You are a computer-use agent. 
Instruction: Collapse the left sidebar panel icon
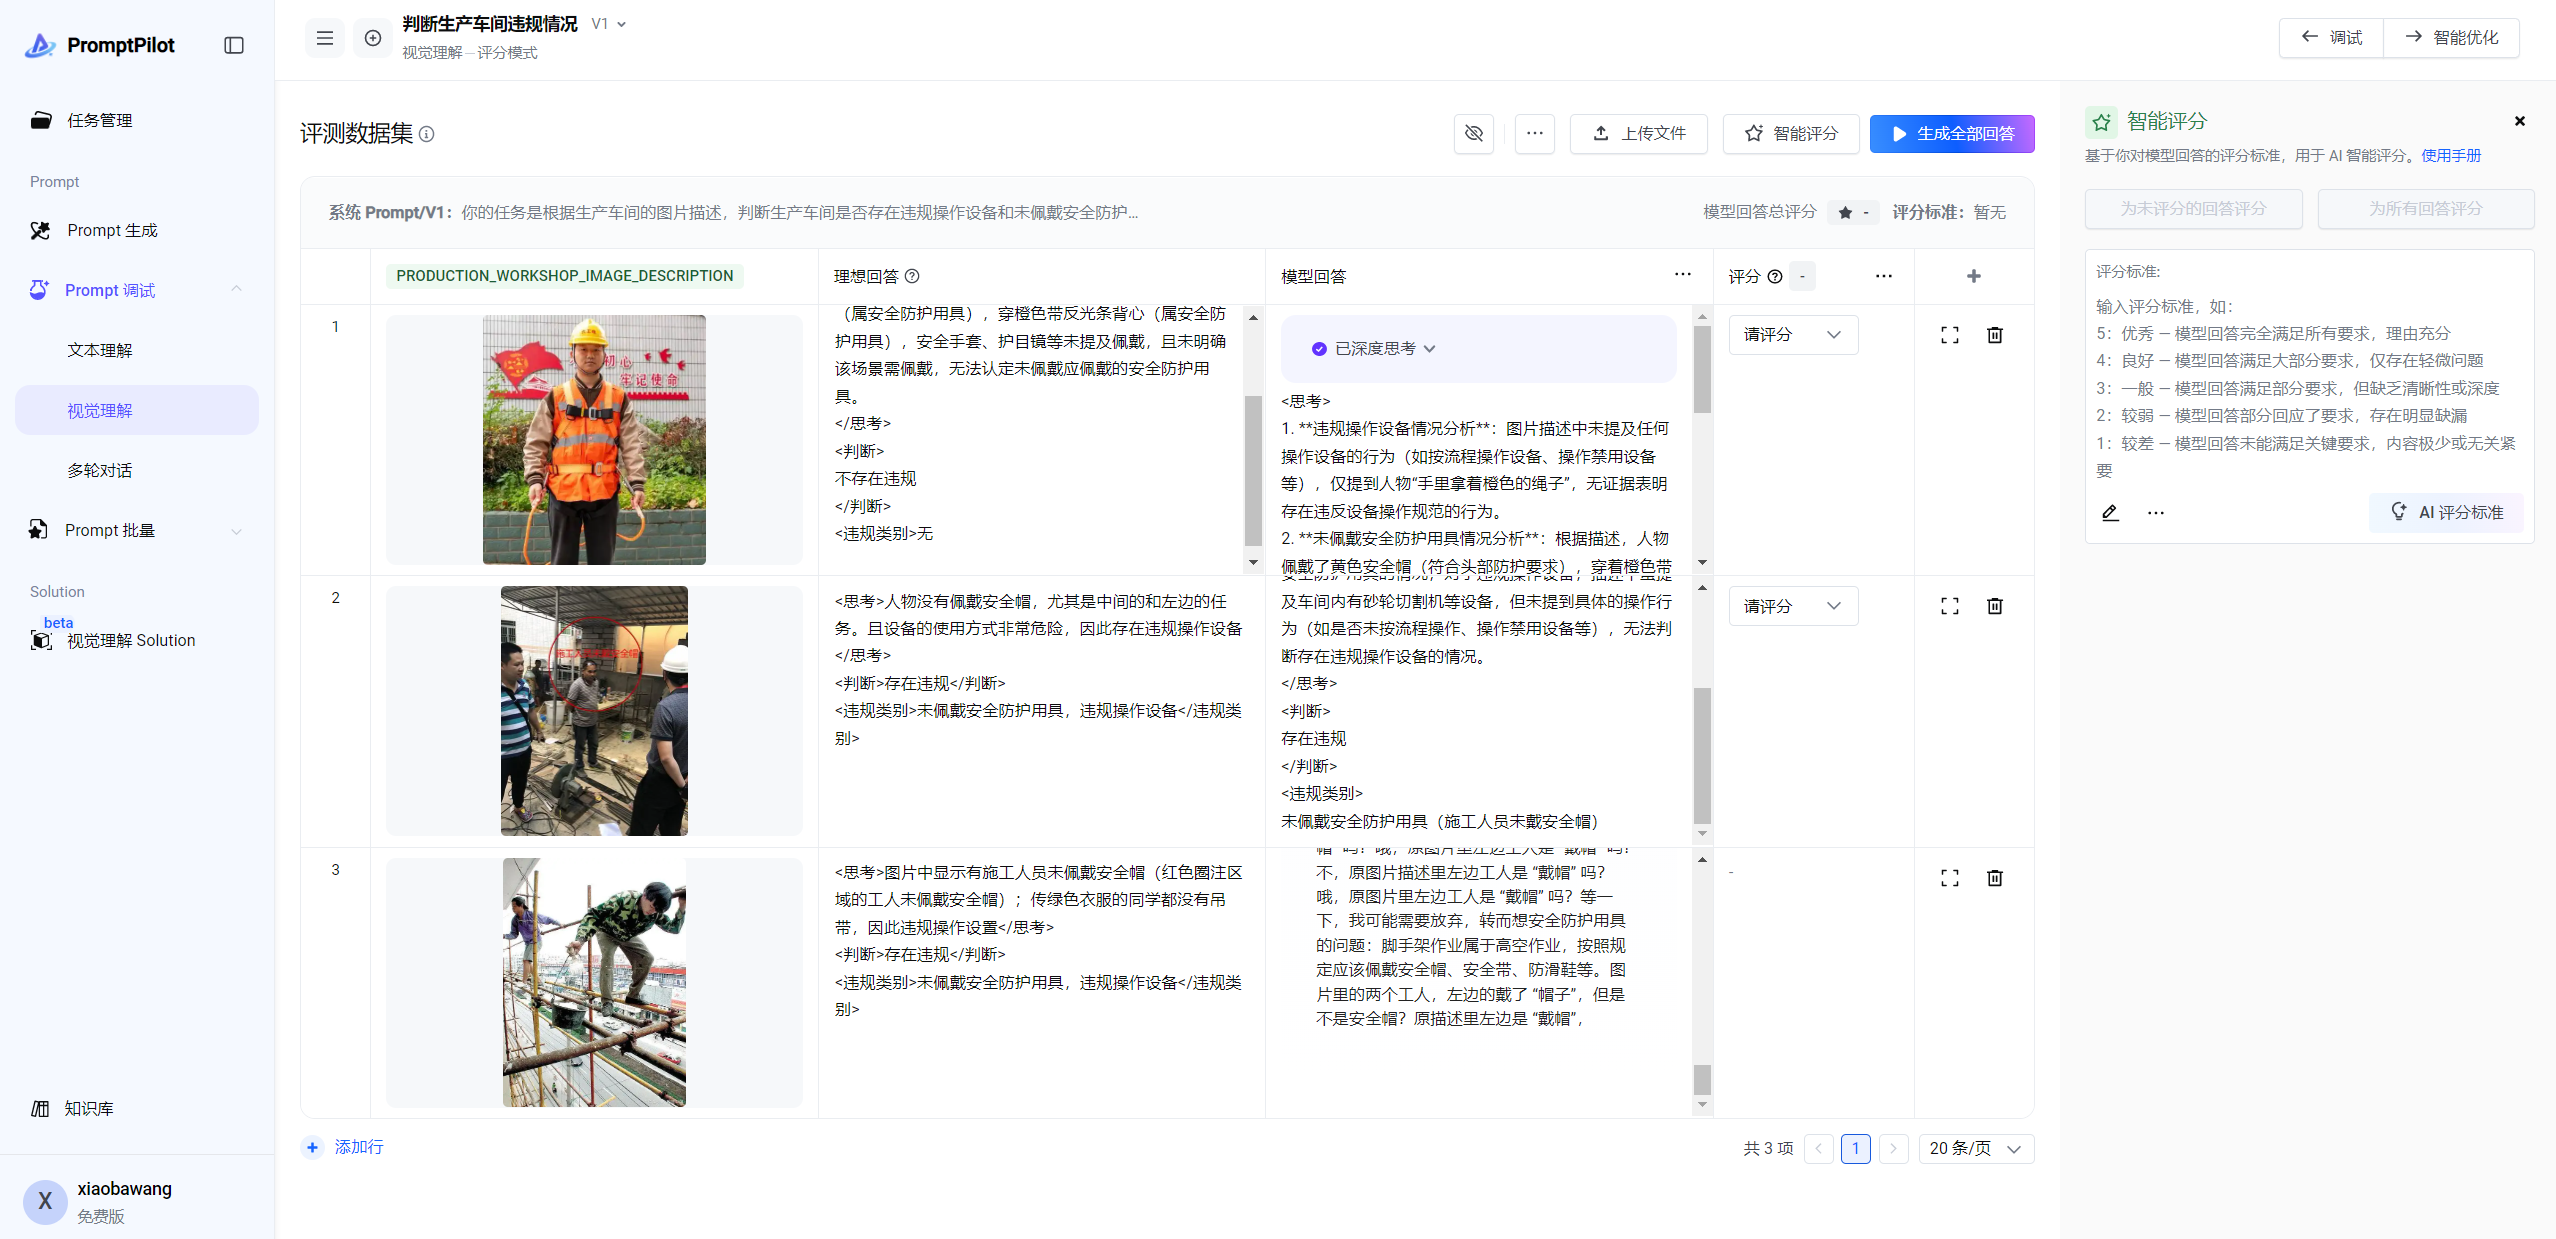[234, 45]
